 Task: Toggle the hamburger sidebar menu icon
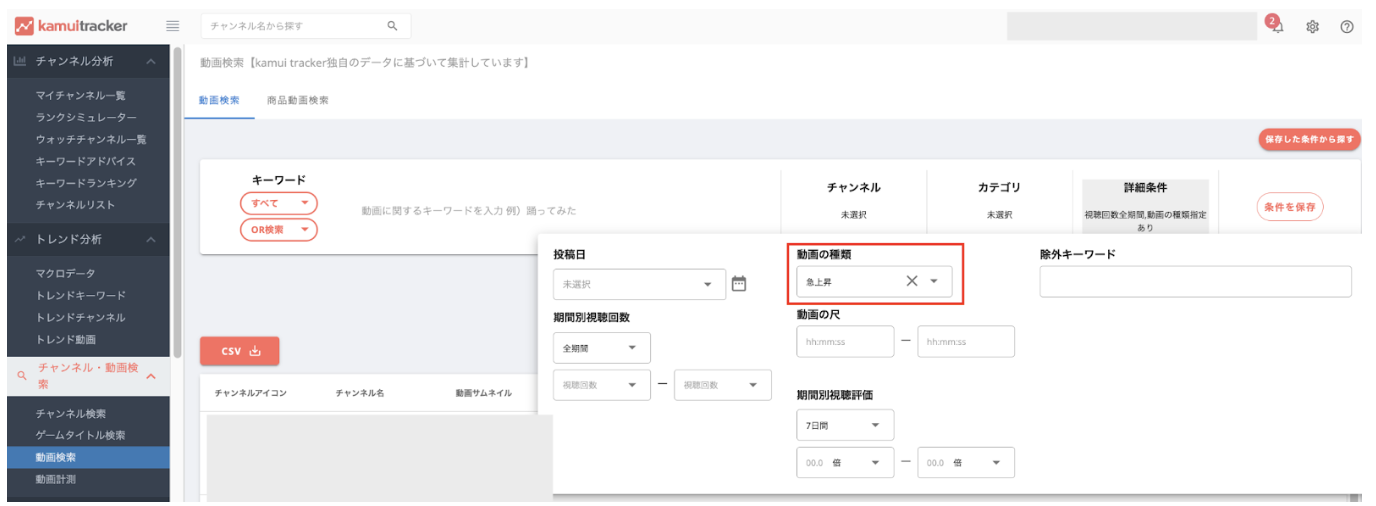point(172,26)
